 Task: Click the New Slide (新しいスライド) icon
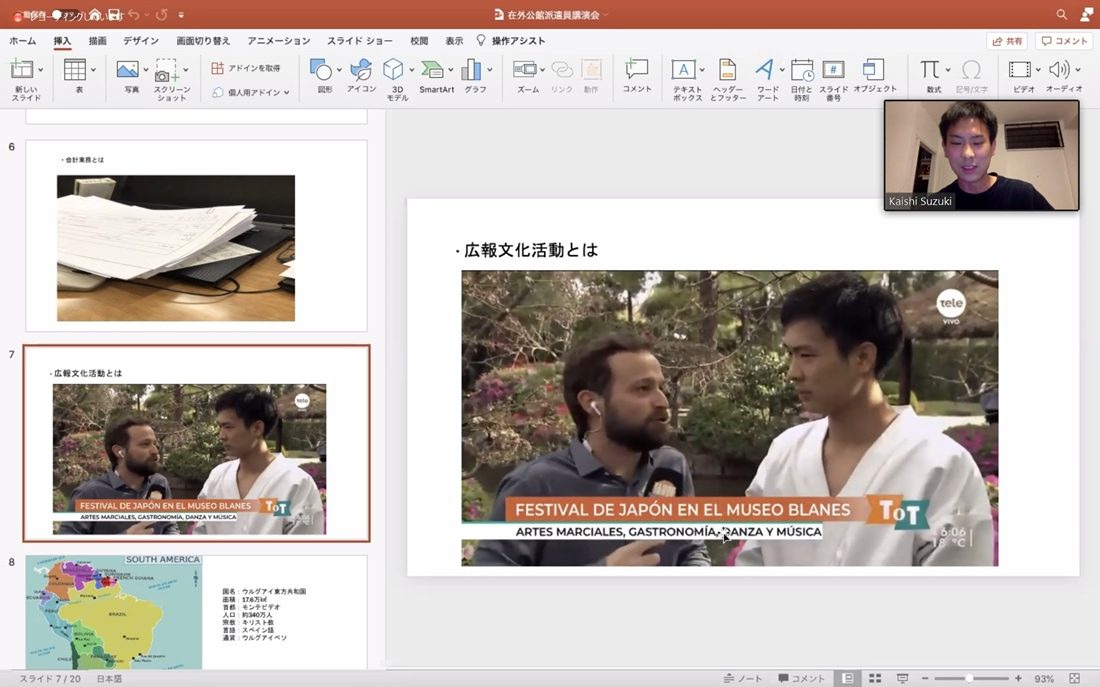pos(21,69)
